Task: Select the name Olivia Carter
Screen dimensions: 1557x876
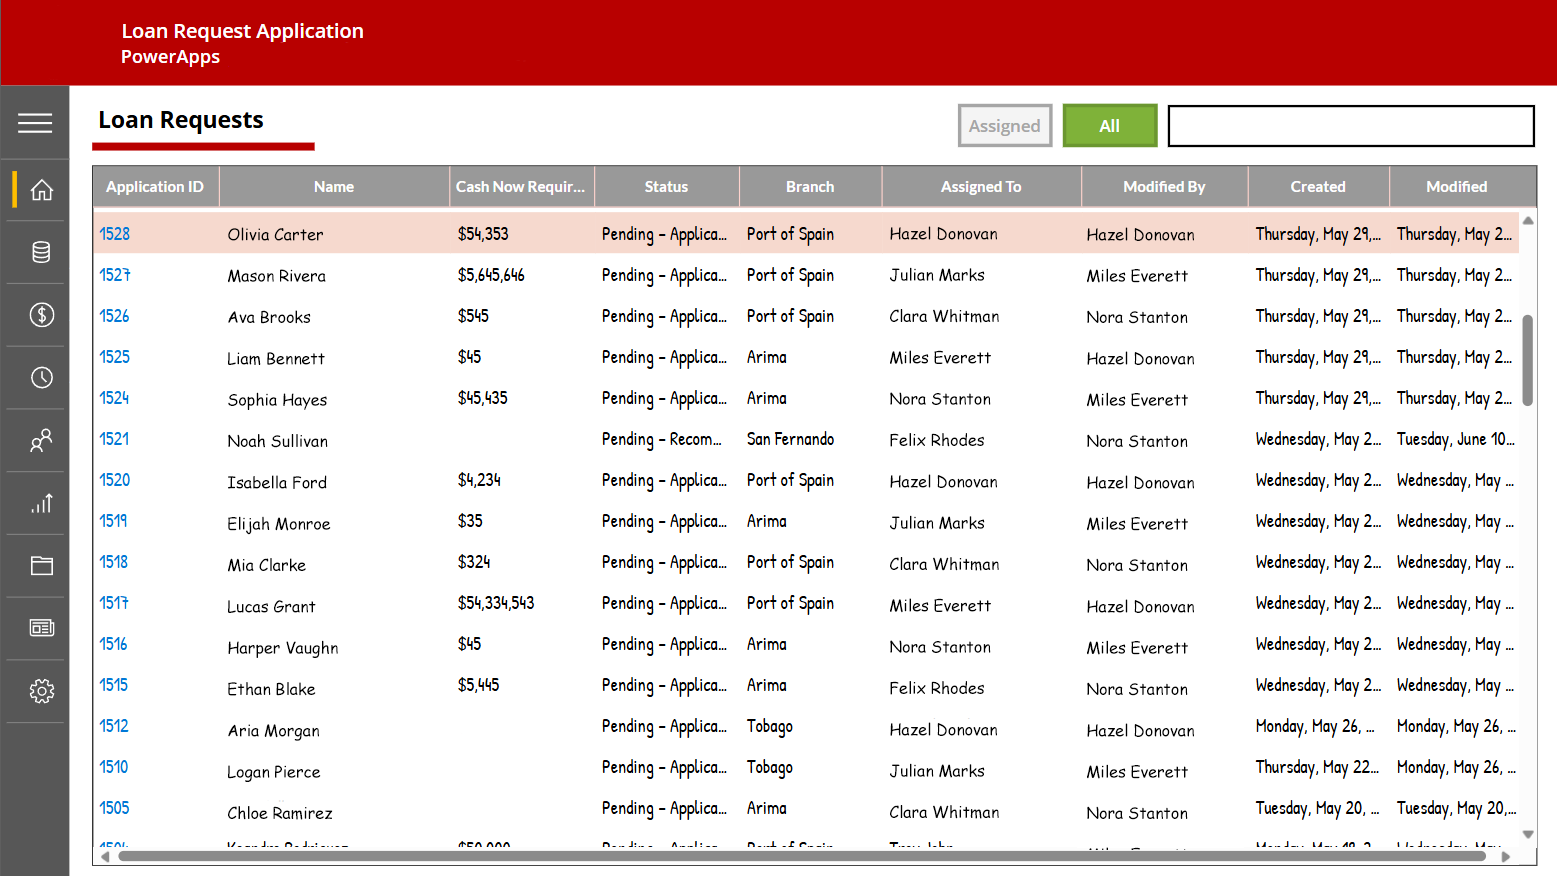Action: pos(275,235)
